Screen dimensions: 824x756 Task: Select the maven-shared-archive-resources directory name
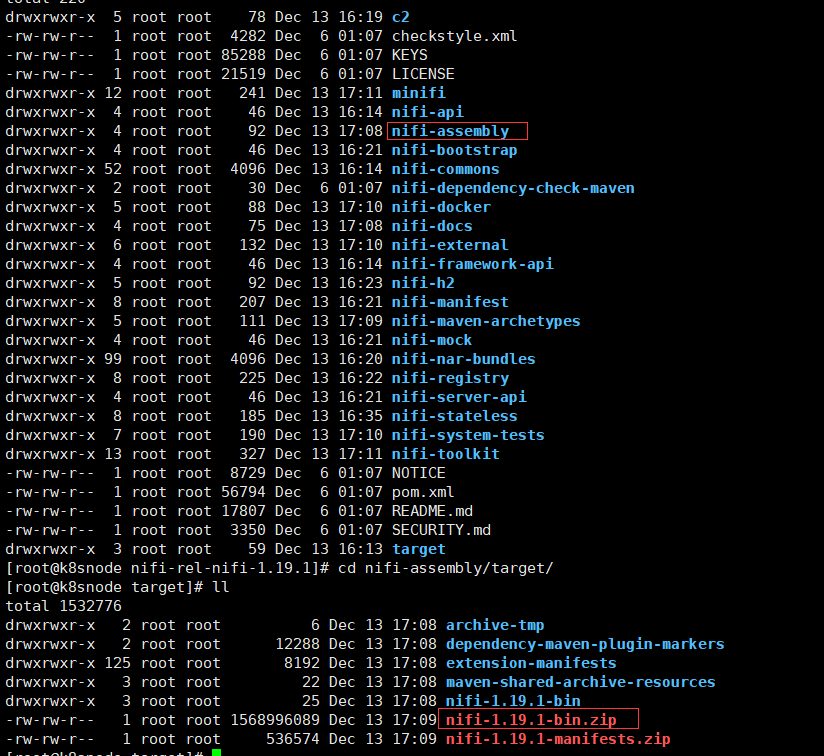581,682
